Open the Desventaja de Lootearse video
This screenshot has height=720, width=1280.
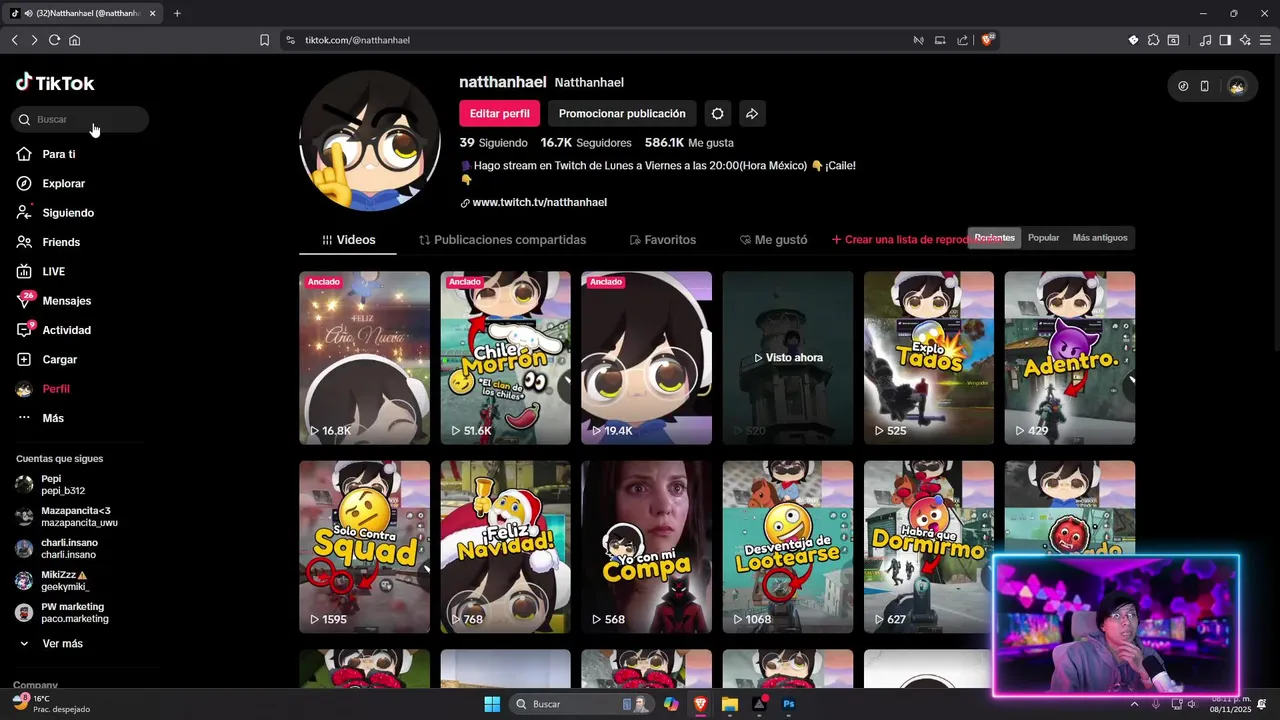(x=788, y=547)
